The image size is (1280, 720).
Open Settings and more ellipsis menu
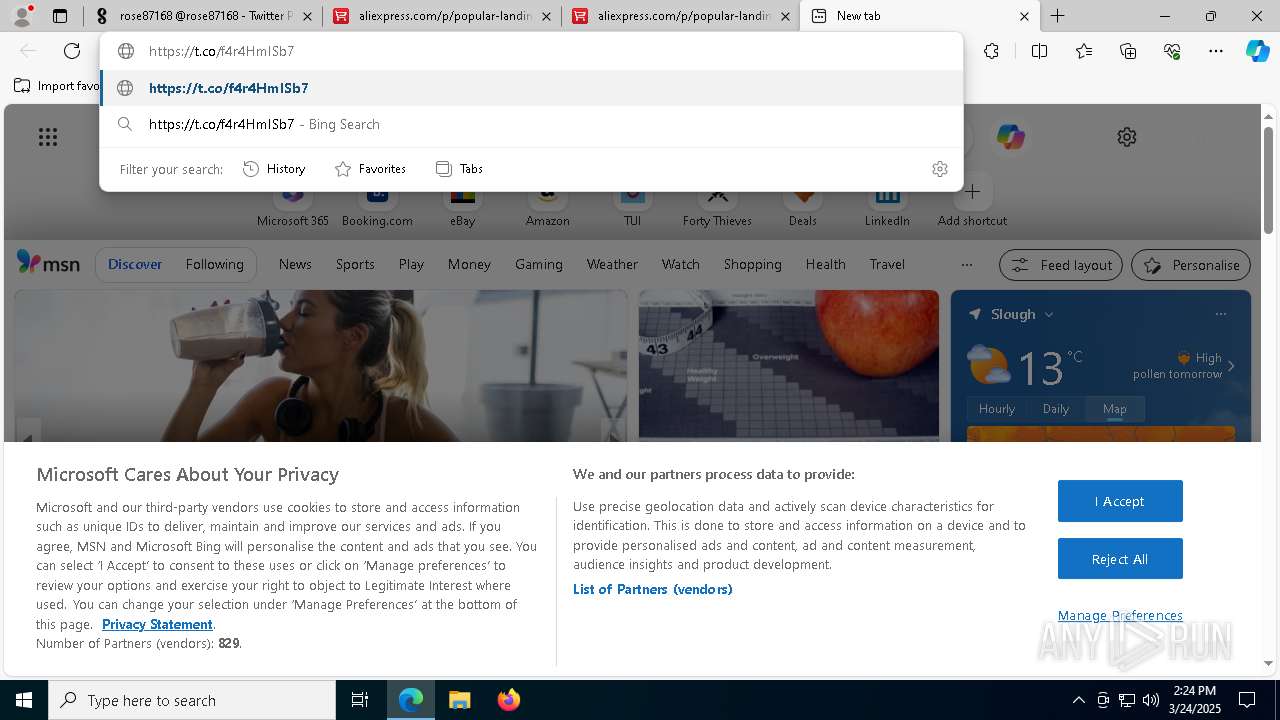pyautogui.click(x=1216, y=51)
